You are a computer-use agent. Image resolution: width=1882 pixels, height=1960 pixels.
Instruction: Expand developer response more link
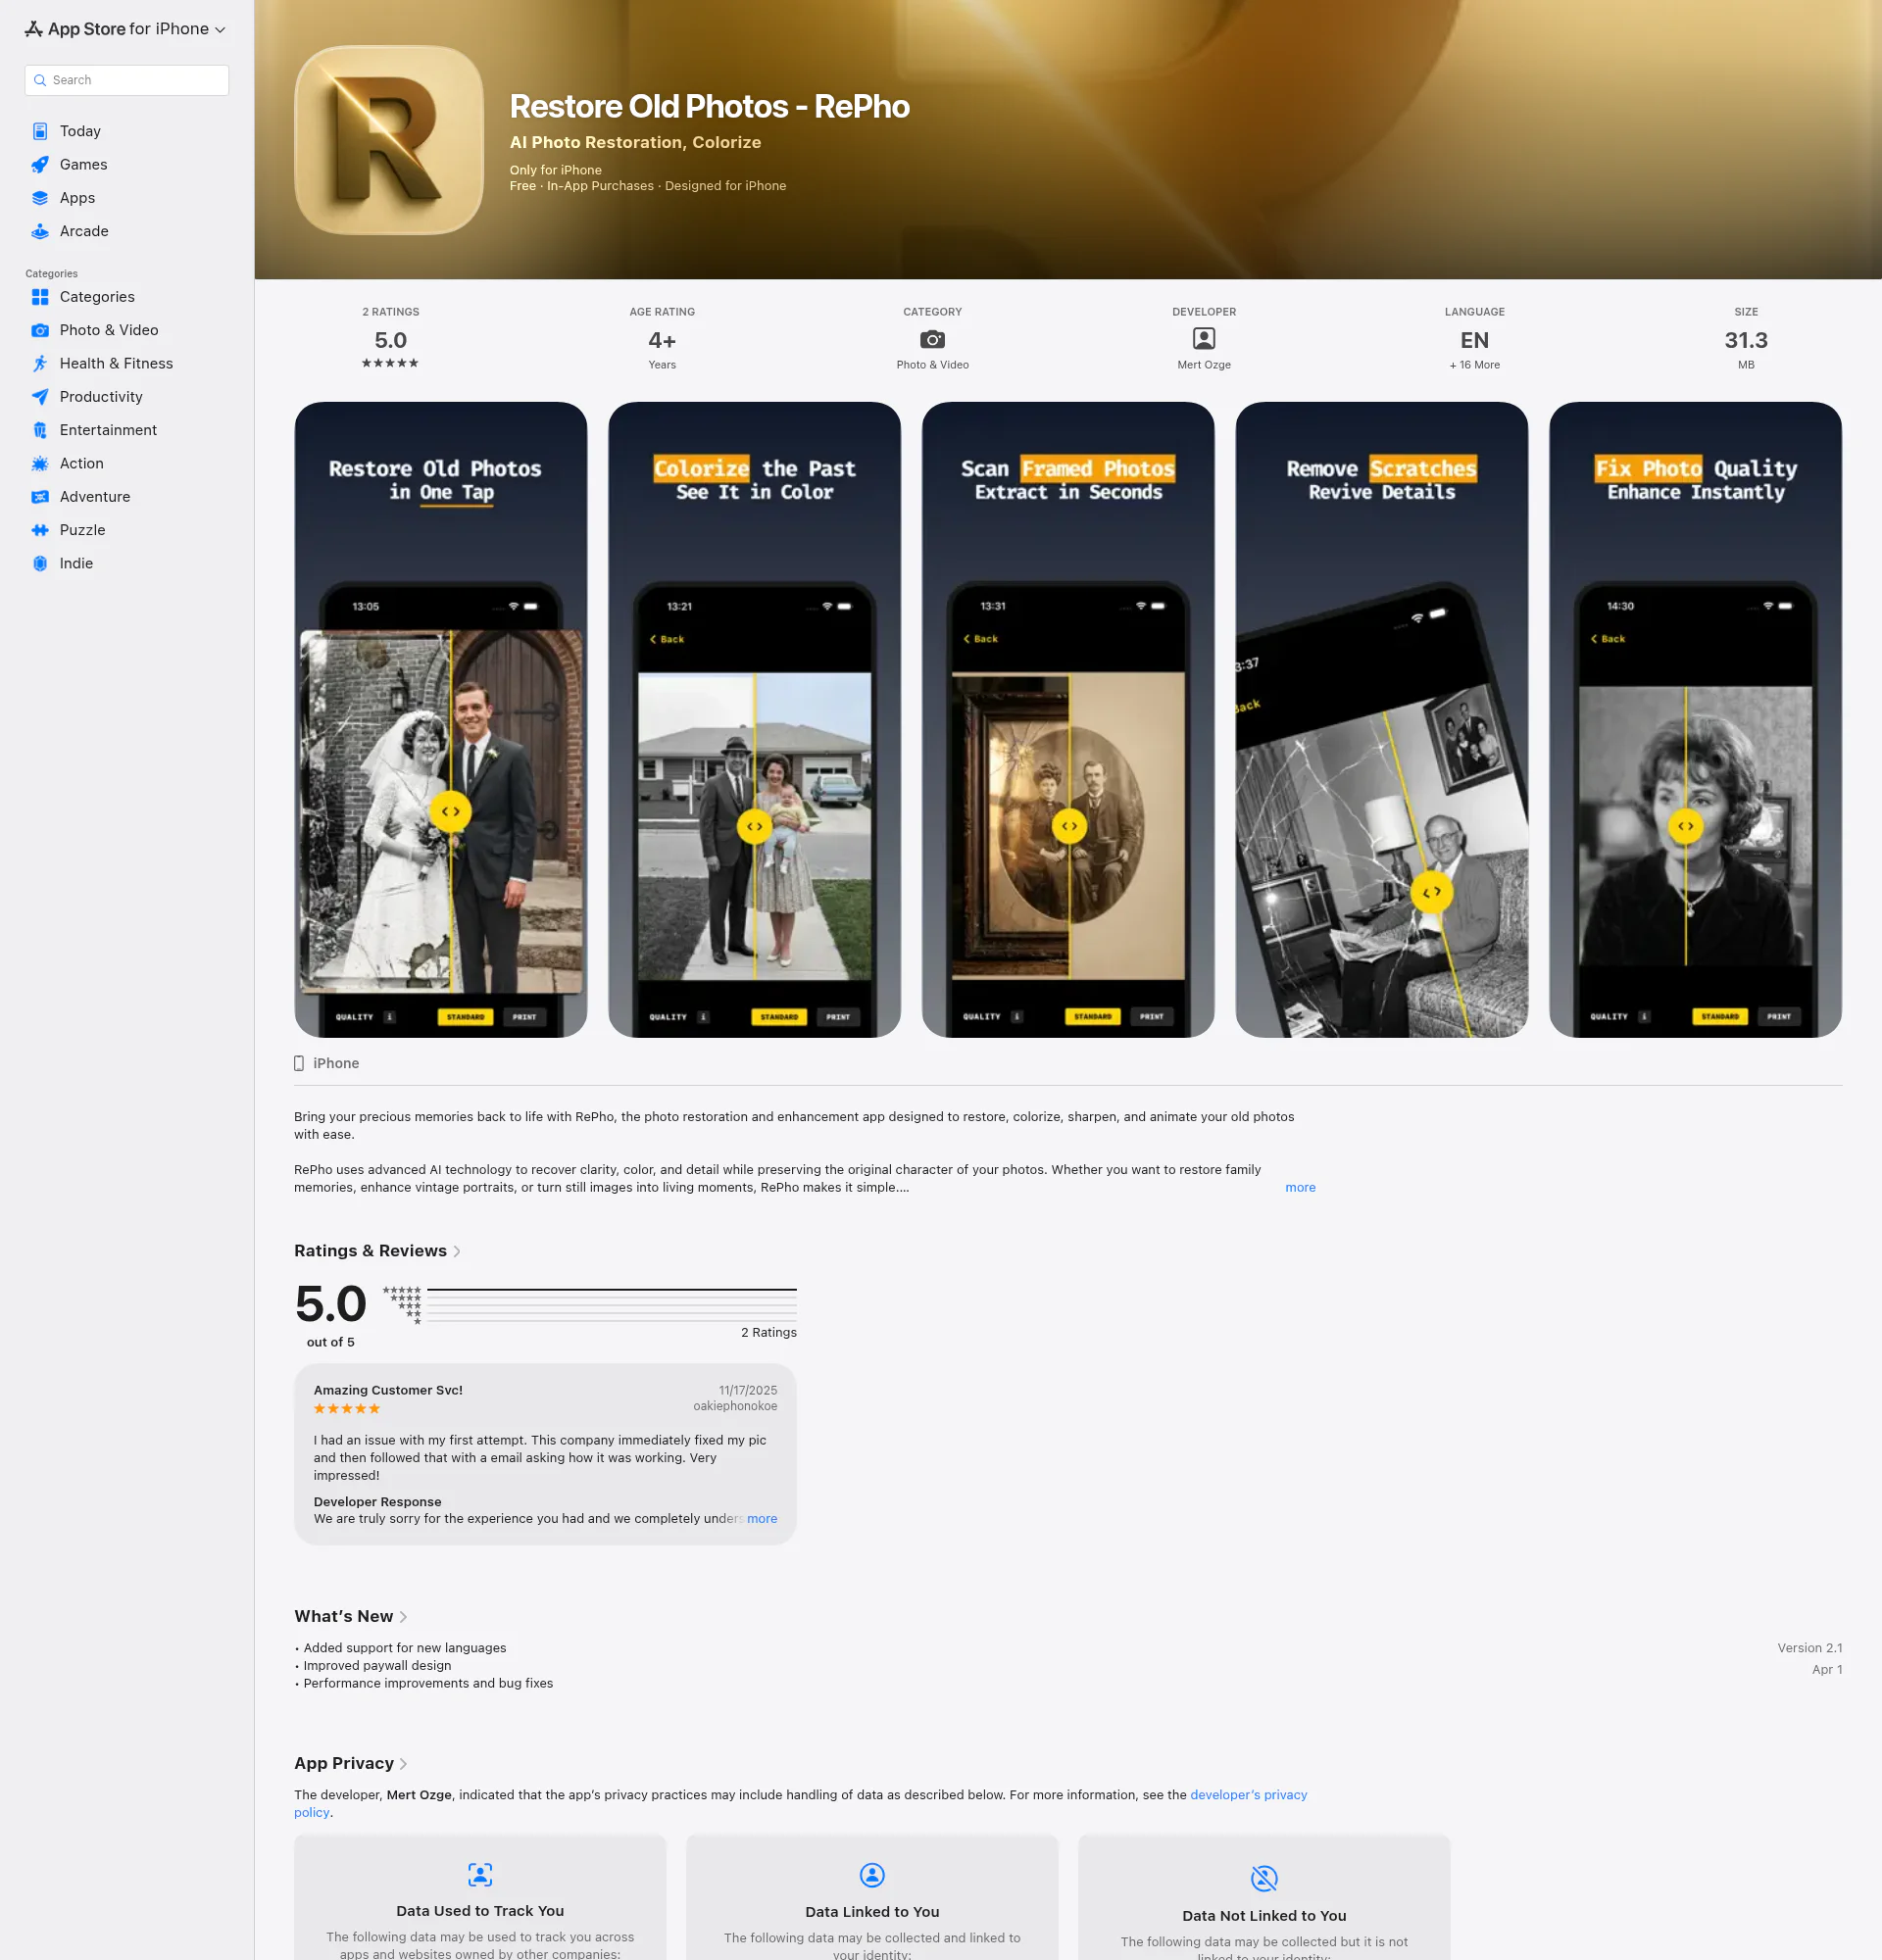tap(762, 1518)
